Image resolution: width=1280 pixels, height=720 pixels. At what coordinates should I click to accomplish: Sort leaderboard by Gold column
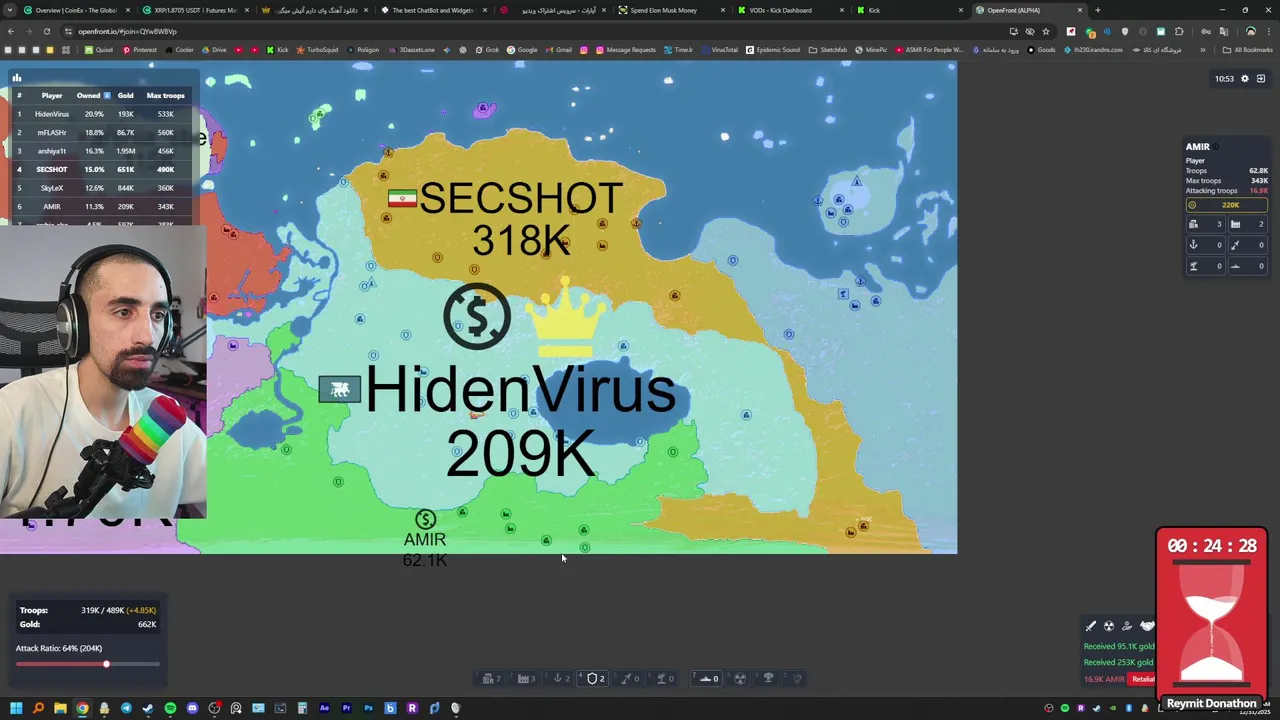pos(125,96)
